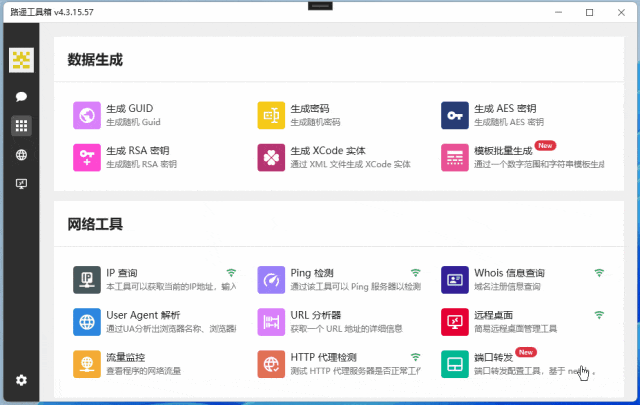Click the Whois 信息查询 title text
Viewport: 640px width, 405px height.
click(509, 273)
